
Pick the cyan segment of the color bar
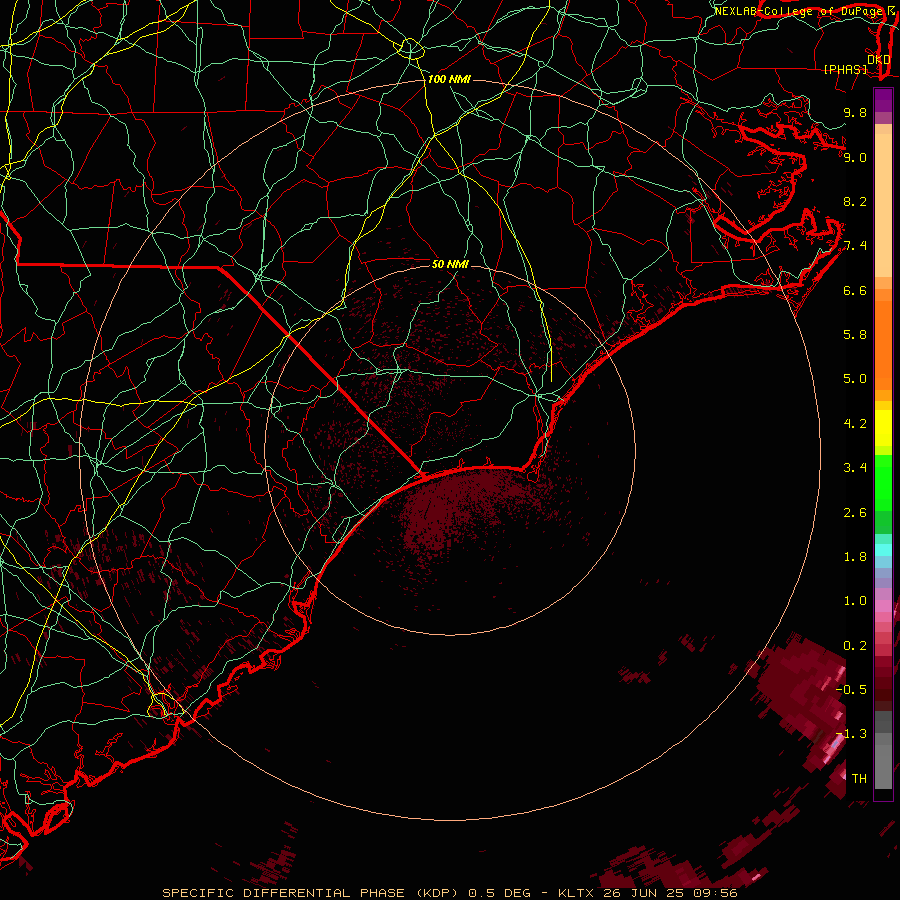click(x=883, y=549)
